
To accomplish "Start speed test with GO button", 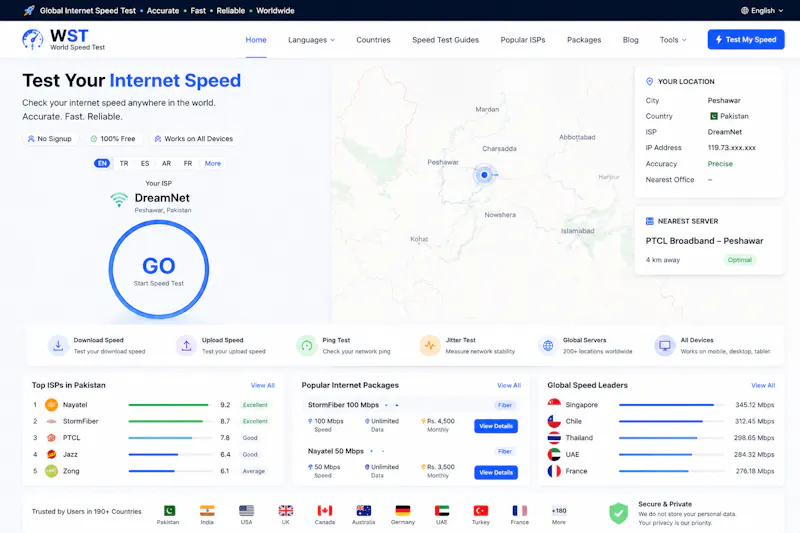I will click(159, 269).
